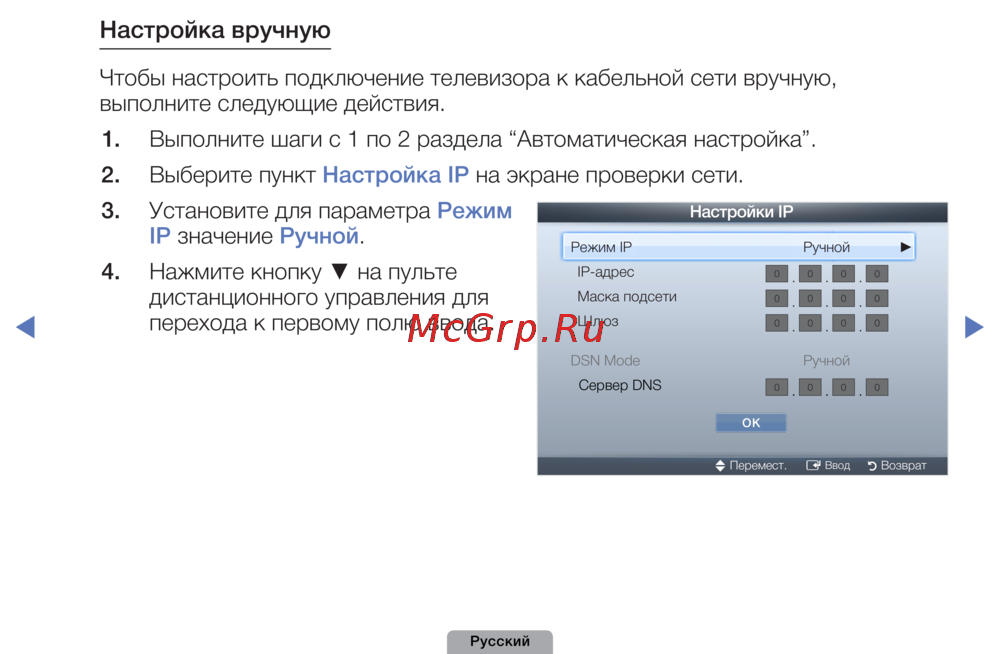Viewport: 1000px width, 654px height.
Task: Select the Режим IP row
Action: point(738,247)
